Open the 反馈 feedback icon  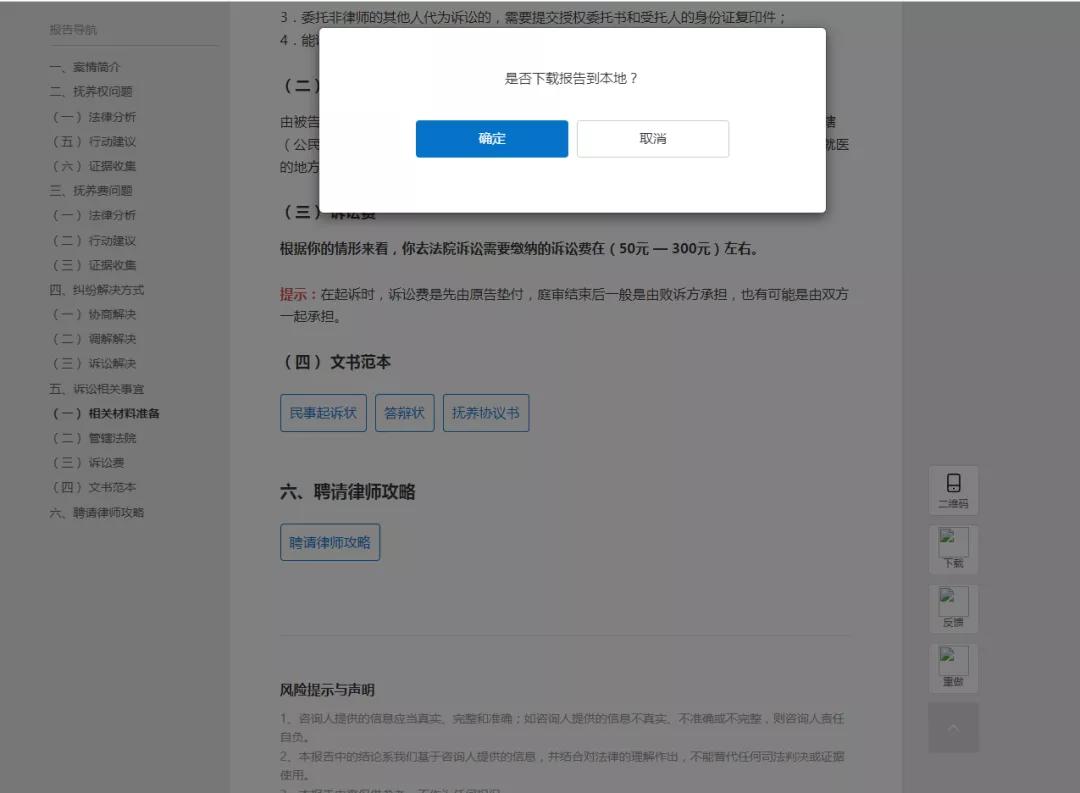(x=953, y=608)
